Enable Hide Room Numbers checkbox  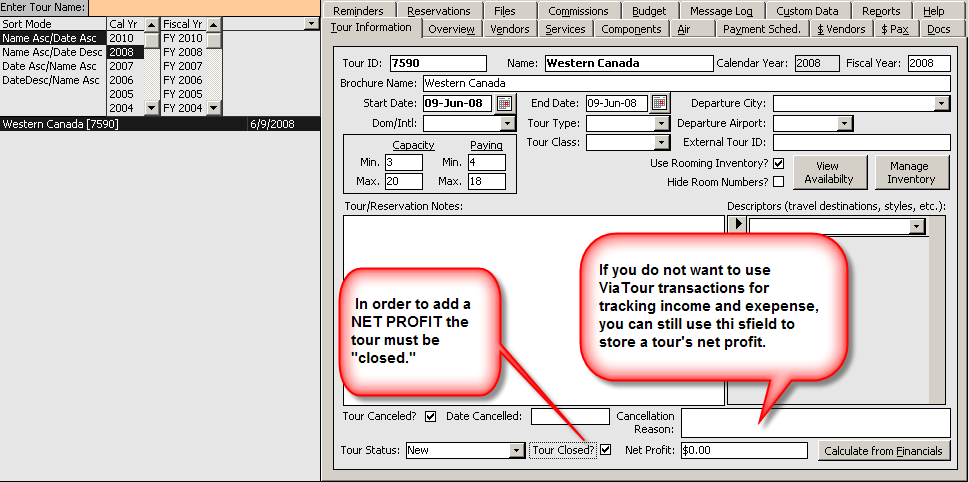pos(778,182)
